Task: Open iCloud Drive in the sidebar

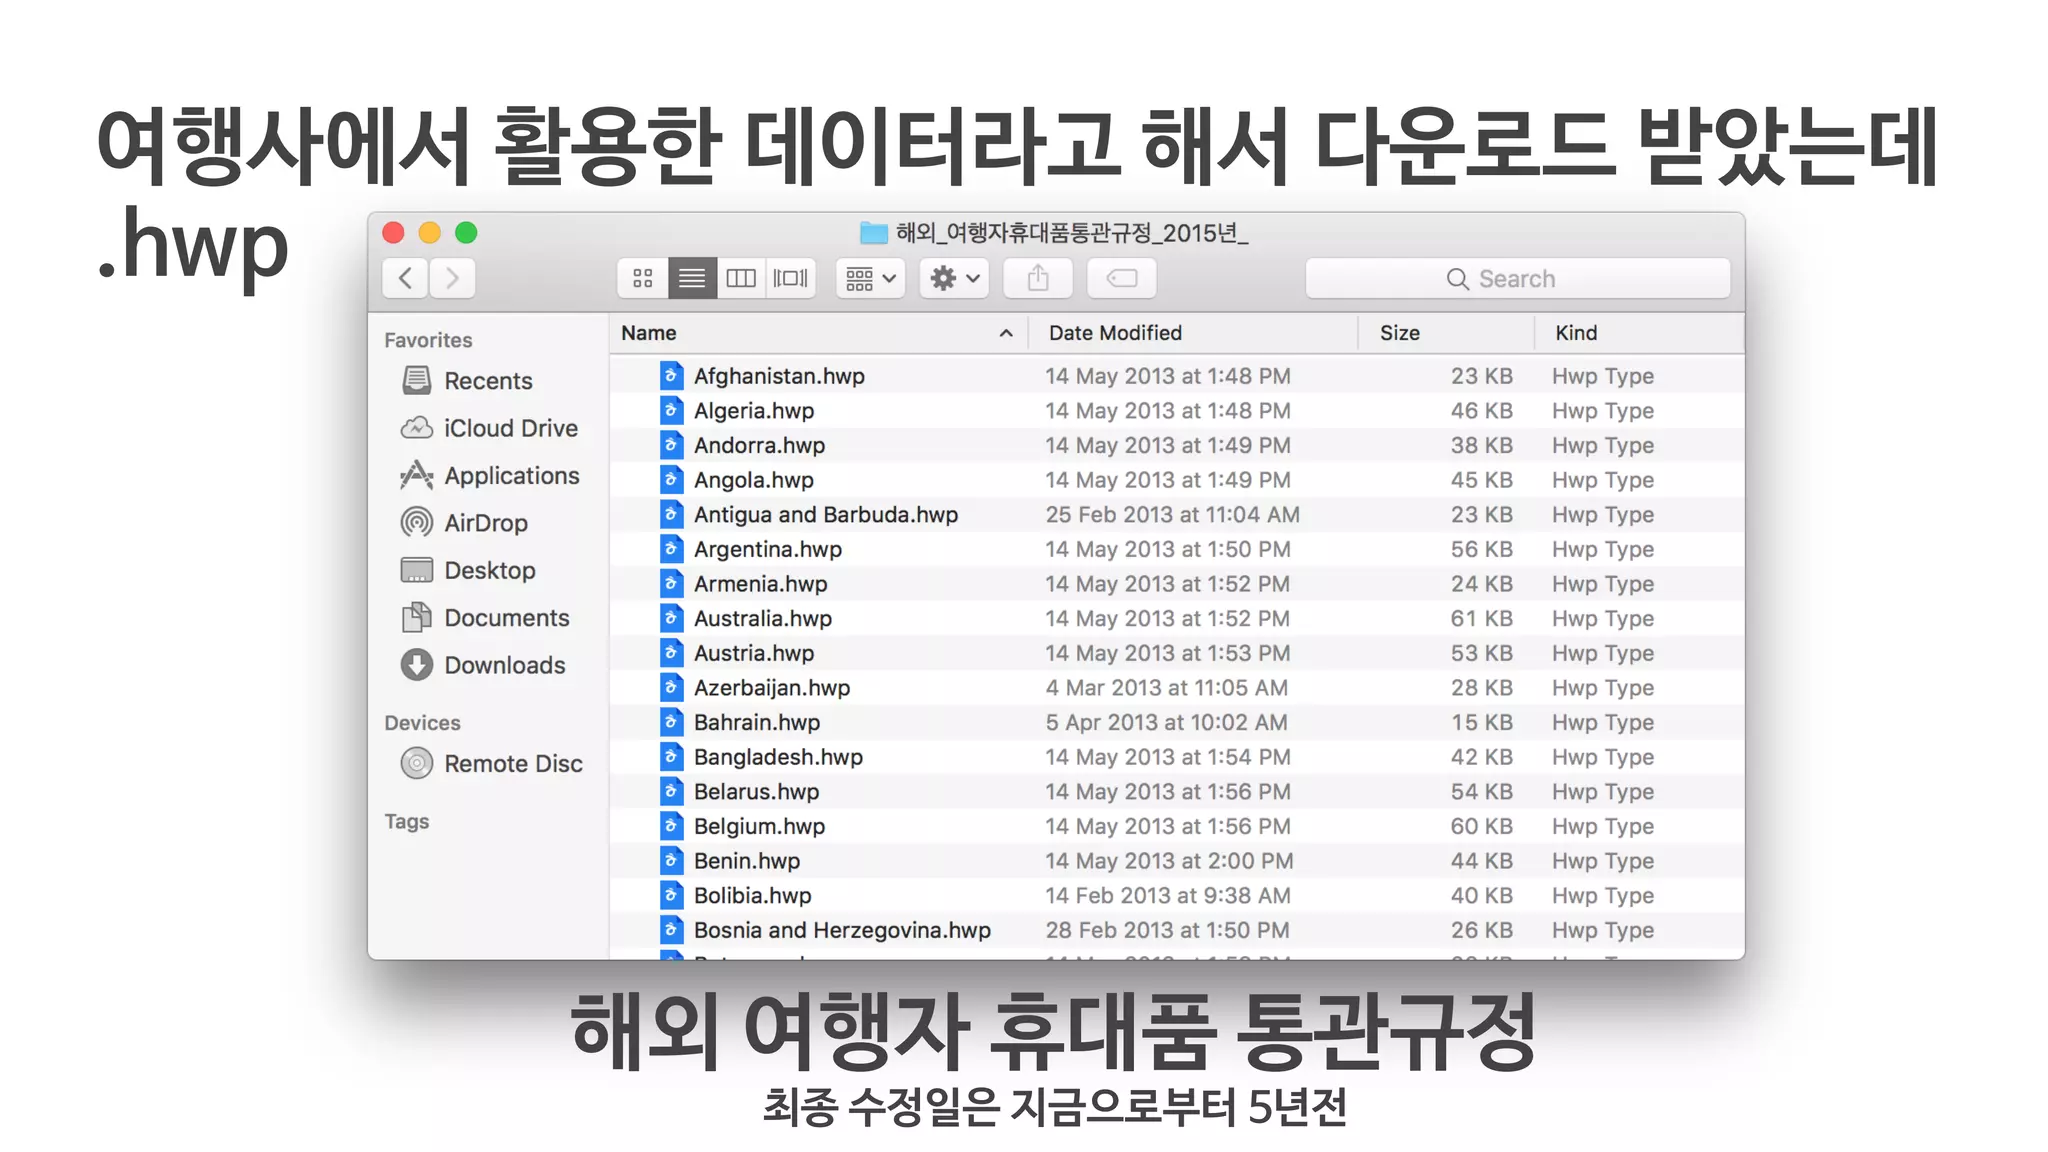Action: [x=489, y=428]
